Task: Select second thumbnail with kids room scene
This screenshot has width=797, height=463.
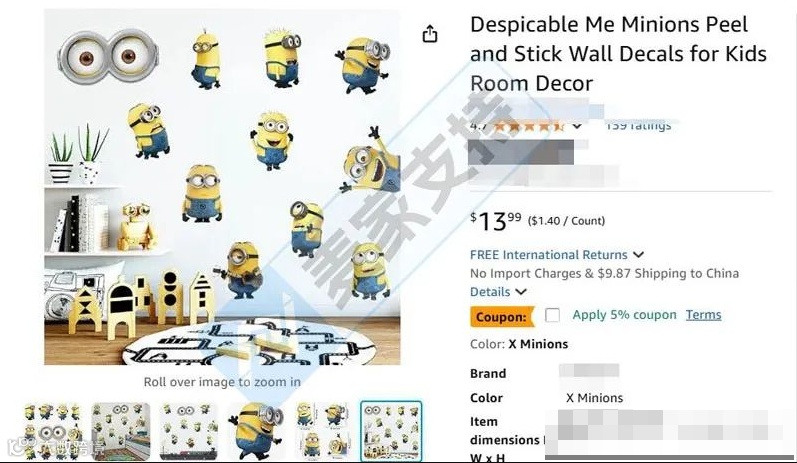Action: 120,431
